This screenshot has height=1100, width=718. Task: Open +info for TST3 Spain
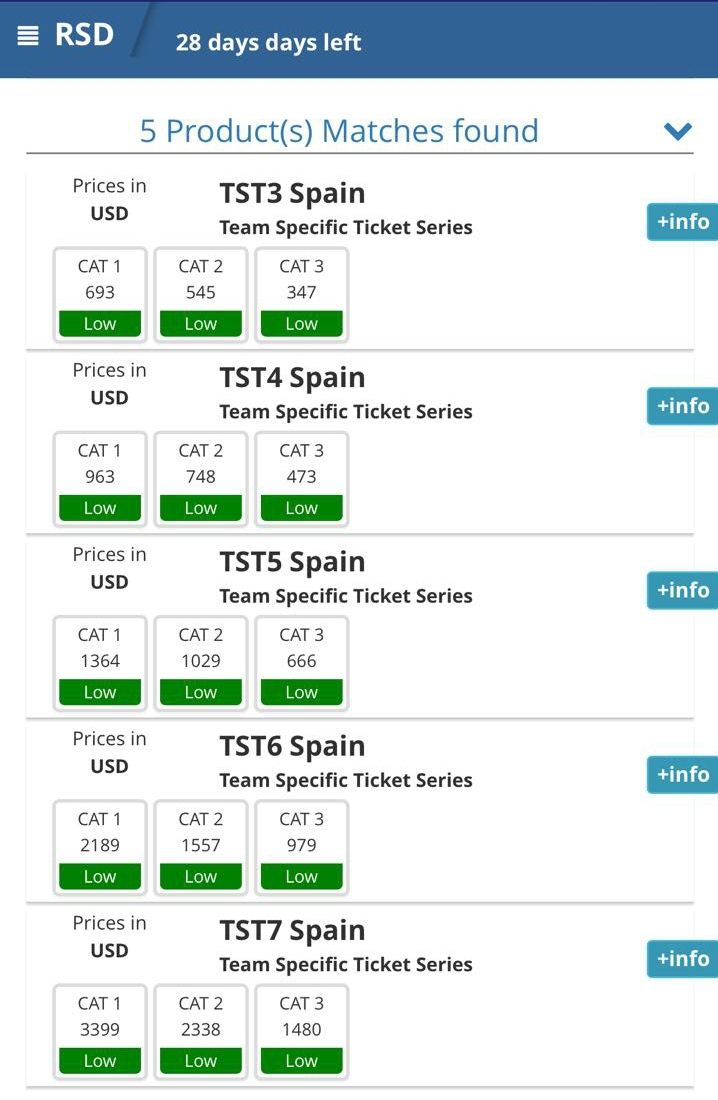pyautogui.click(x=683, y=222)
